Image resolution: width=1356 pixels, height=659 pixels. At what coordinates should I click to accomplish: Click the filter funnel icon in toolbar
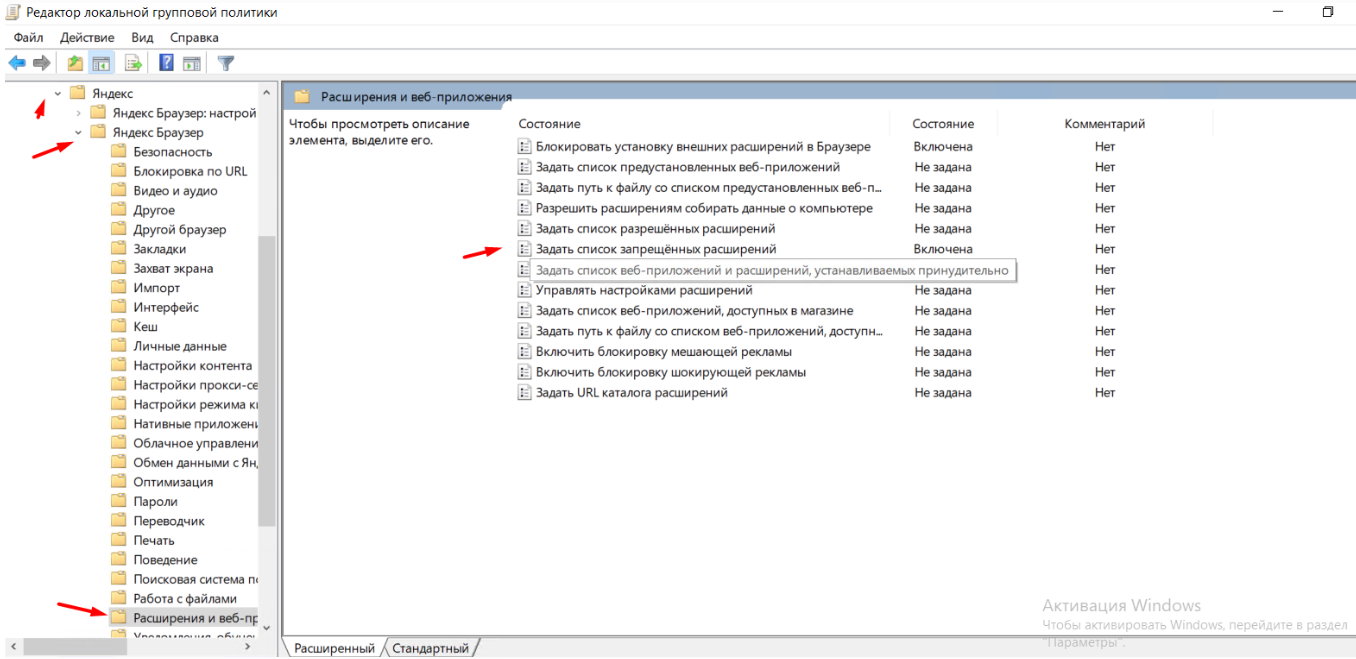pos(226,63)
